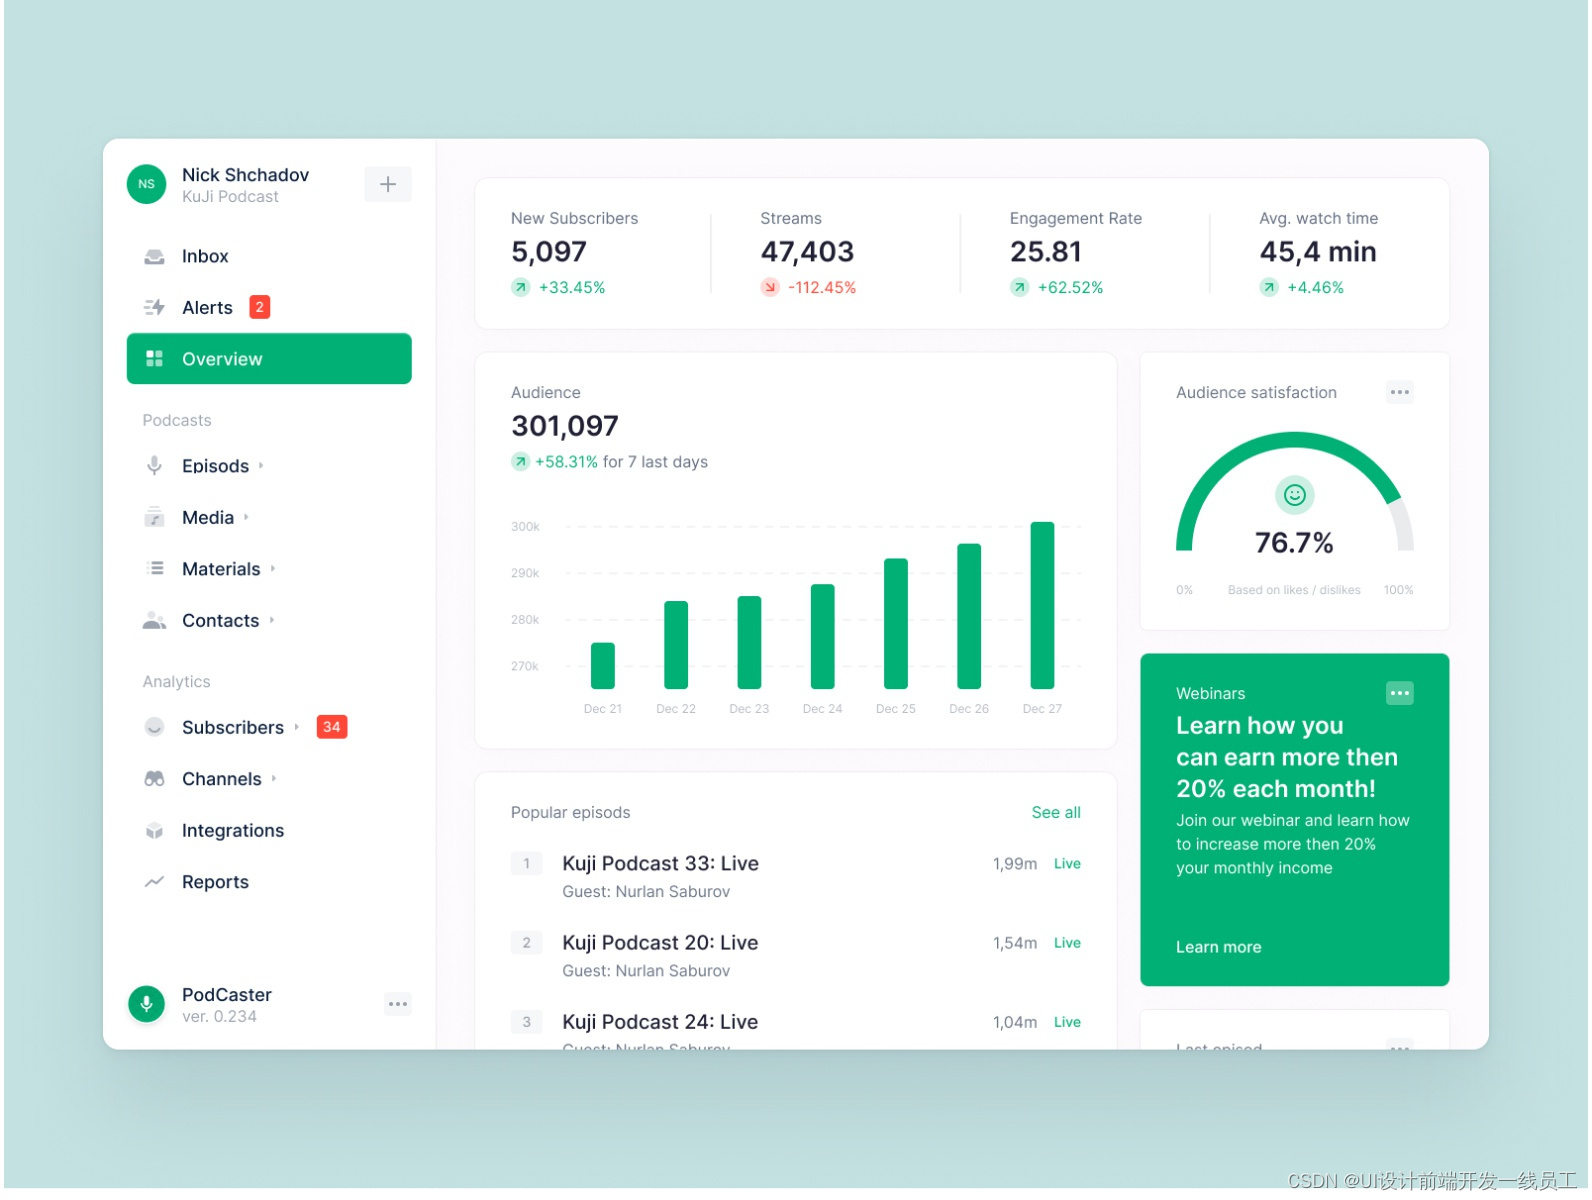
Task: Click the Engagement Rate value 25.81
Action: pyautogui.click(x=1045, y=252)
